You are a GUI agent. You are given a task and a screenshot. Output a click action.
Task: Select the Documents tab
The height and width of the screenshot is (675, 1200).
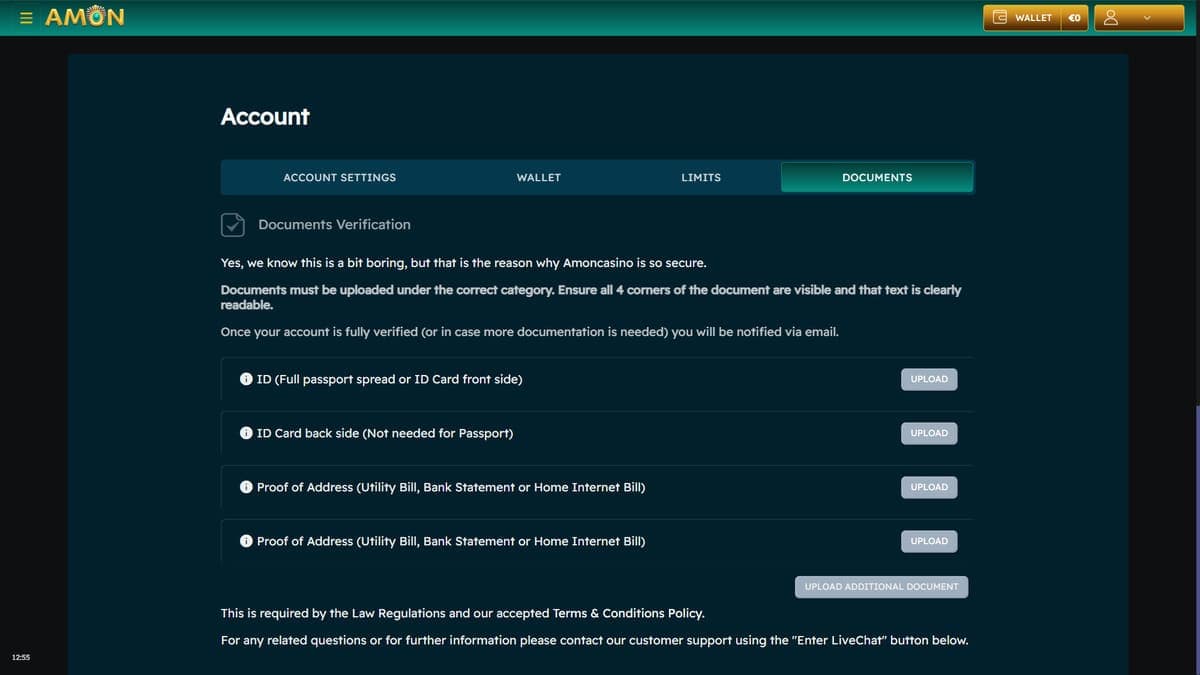tap(877, 177)
